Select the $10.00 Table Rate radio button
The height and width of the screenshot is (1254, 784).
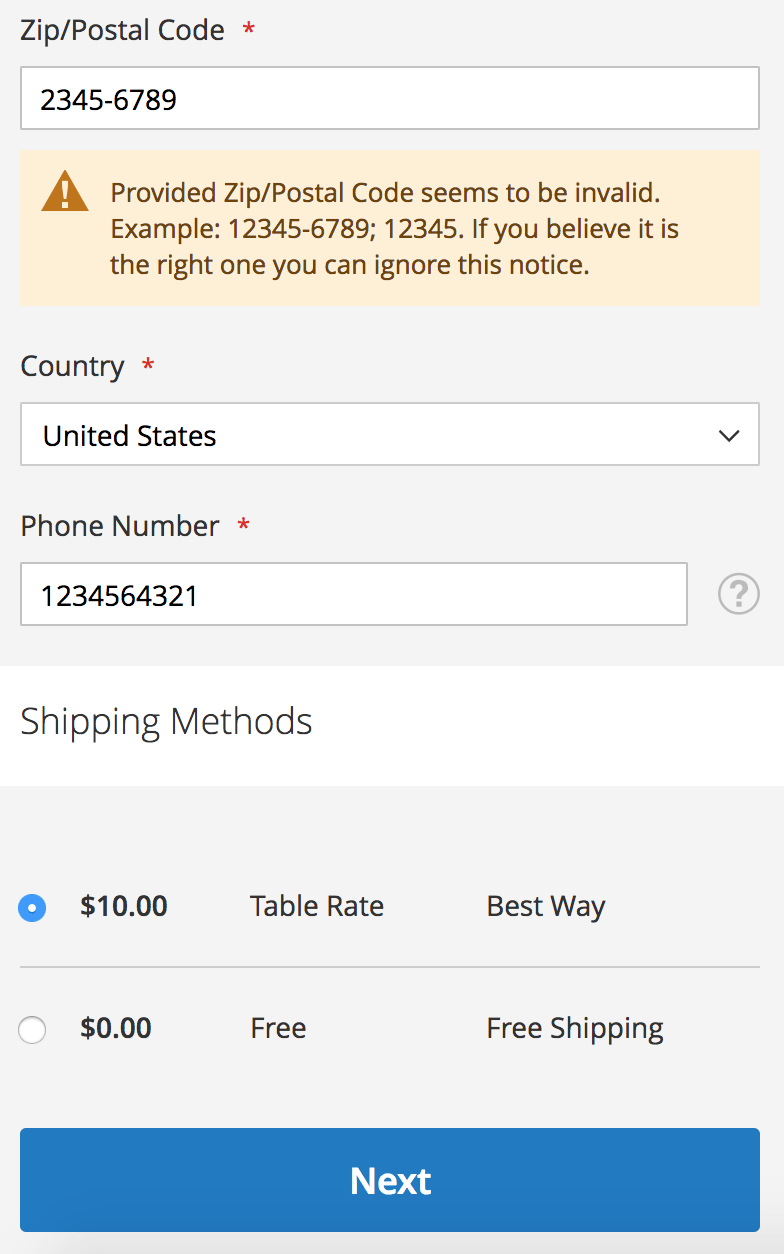[x=32, y=907]
